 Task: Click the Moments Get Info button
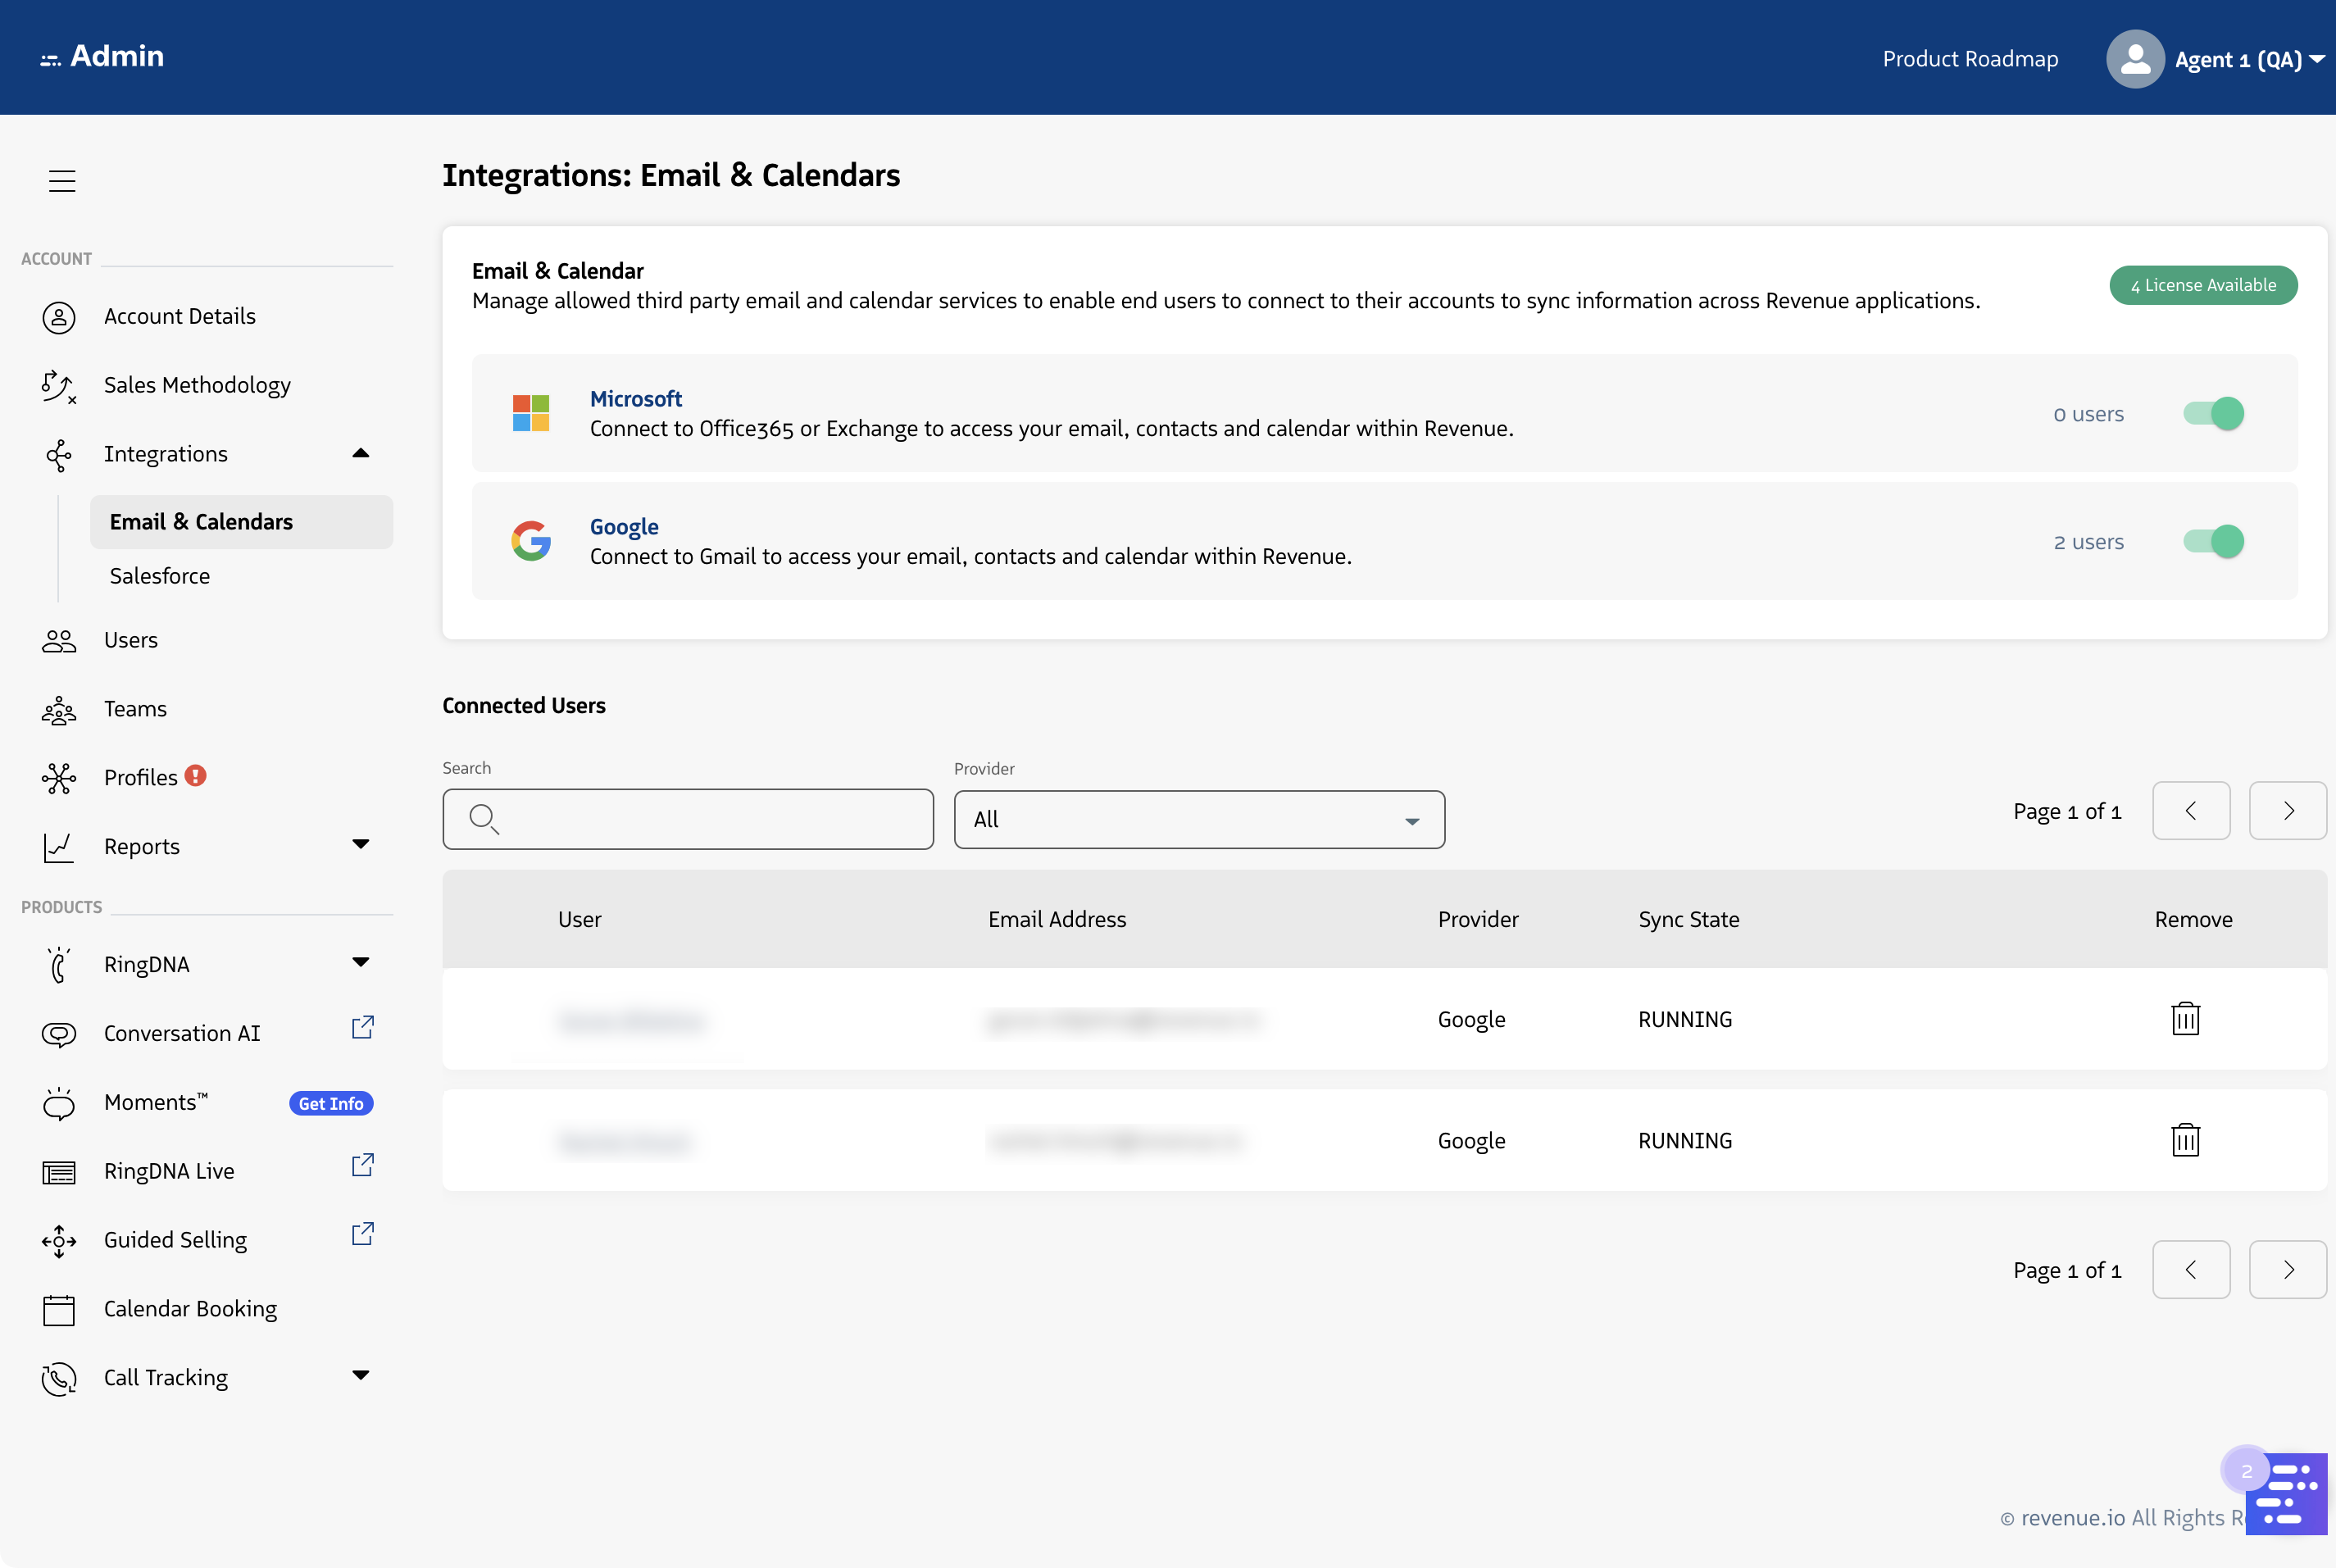(331, 1103)
